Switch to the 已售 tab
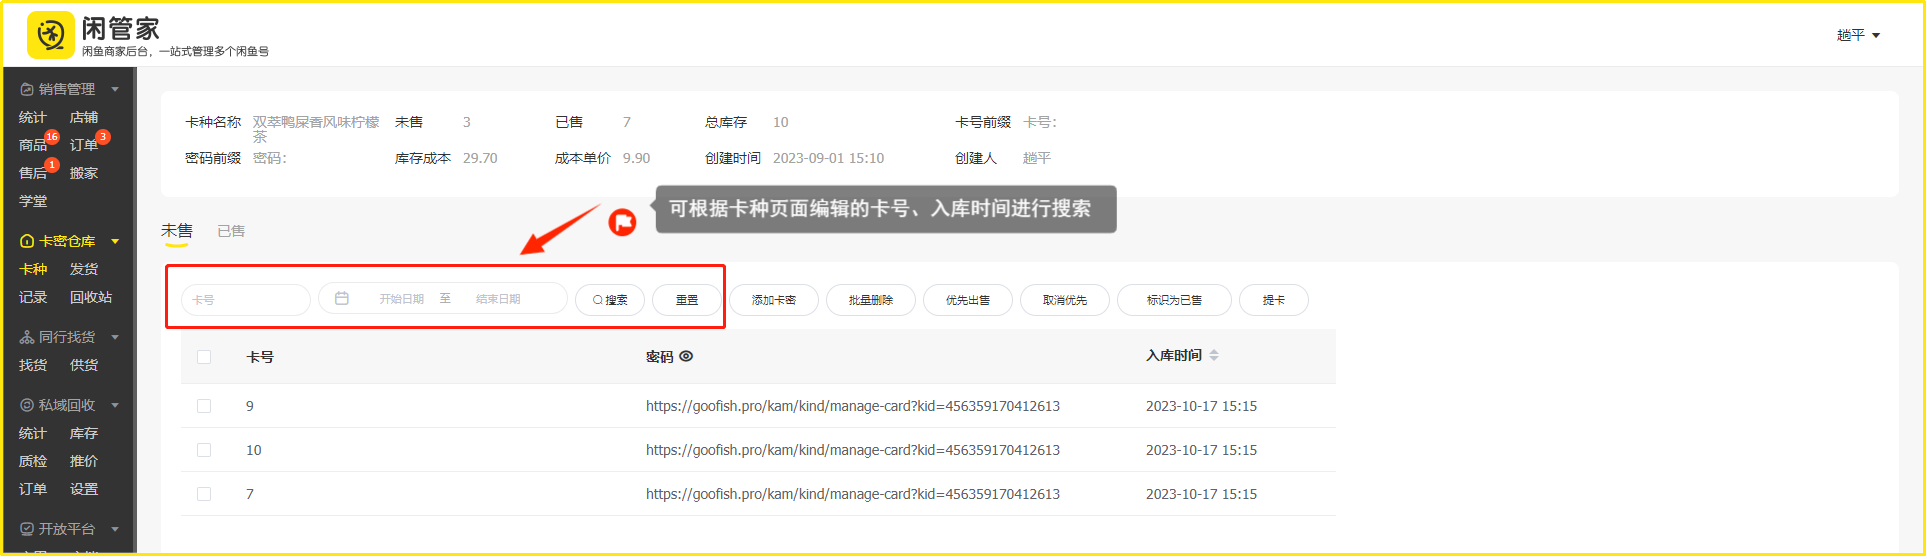This screenshot has height=559, width=1927. [x=231, y=231]
